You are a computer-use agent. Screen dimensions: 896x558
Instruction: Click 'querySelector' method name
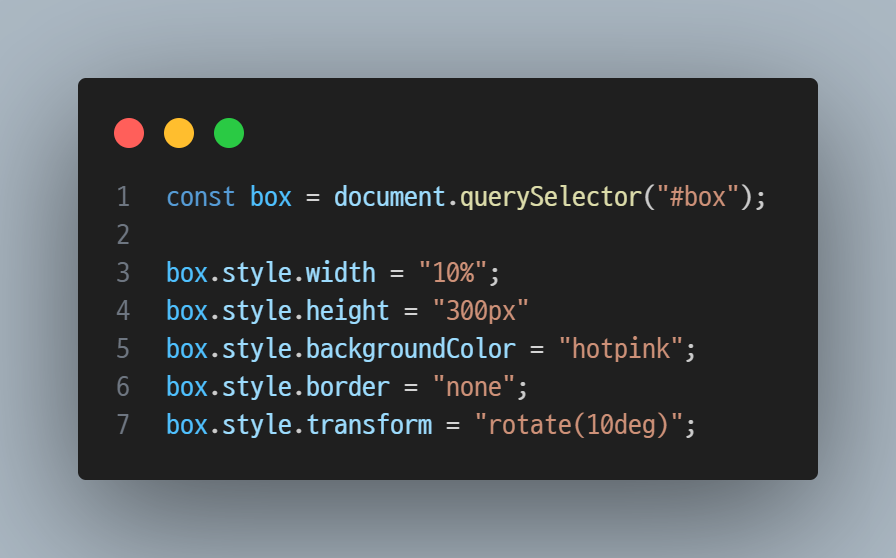(x=551, y=197)
